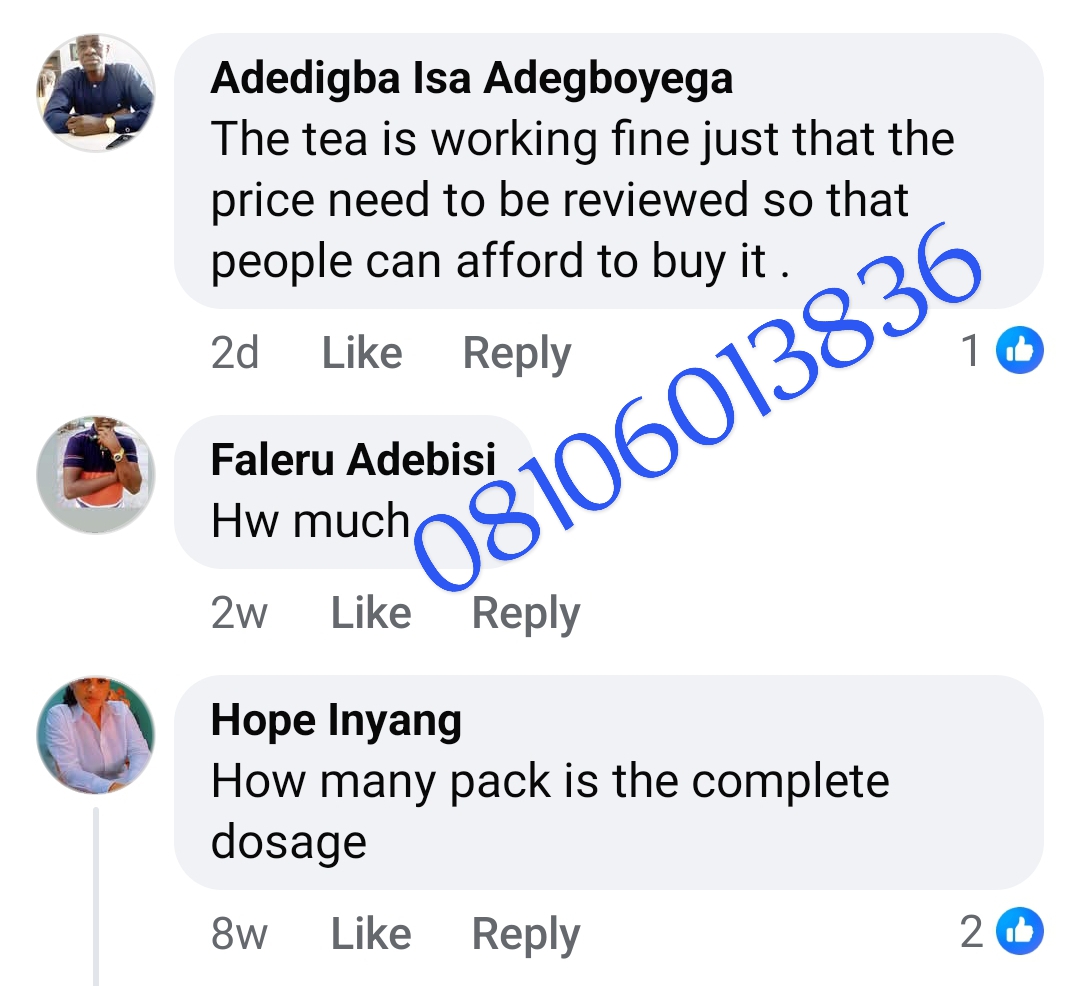Reply to Hope Inyang's comment
Viewport: 1080px width, 986px height.
point(526,934)
